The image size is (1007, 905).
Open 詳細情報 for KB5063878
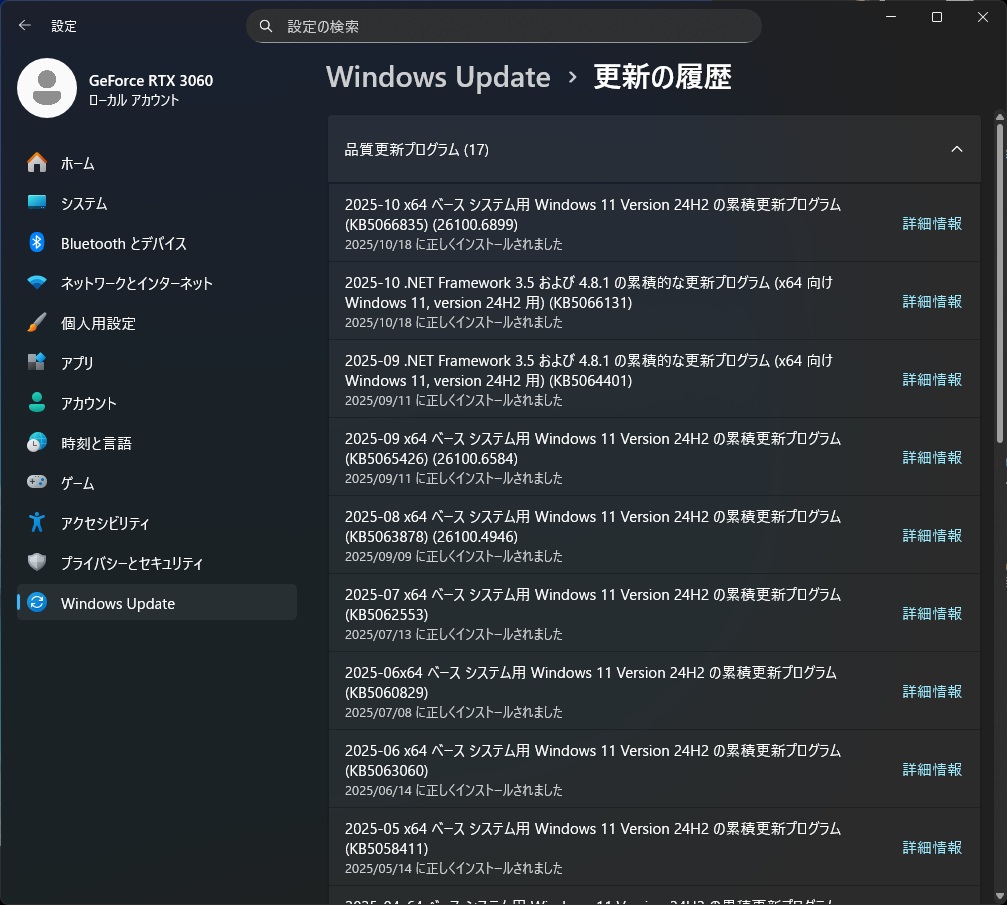pos(932,536)
